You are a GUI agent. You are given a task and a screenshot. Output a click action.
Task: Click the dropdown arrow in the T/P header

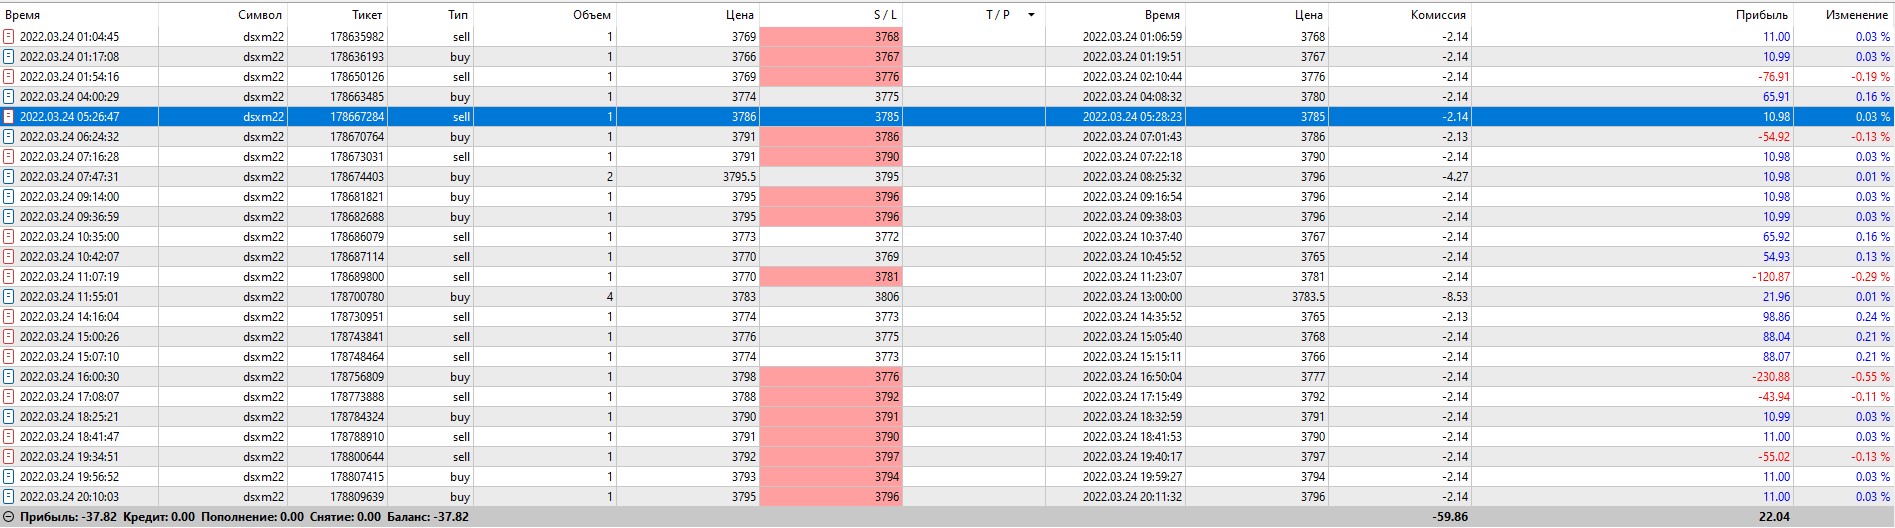pos(1031,15)
